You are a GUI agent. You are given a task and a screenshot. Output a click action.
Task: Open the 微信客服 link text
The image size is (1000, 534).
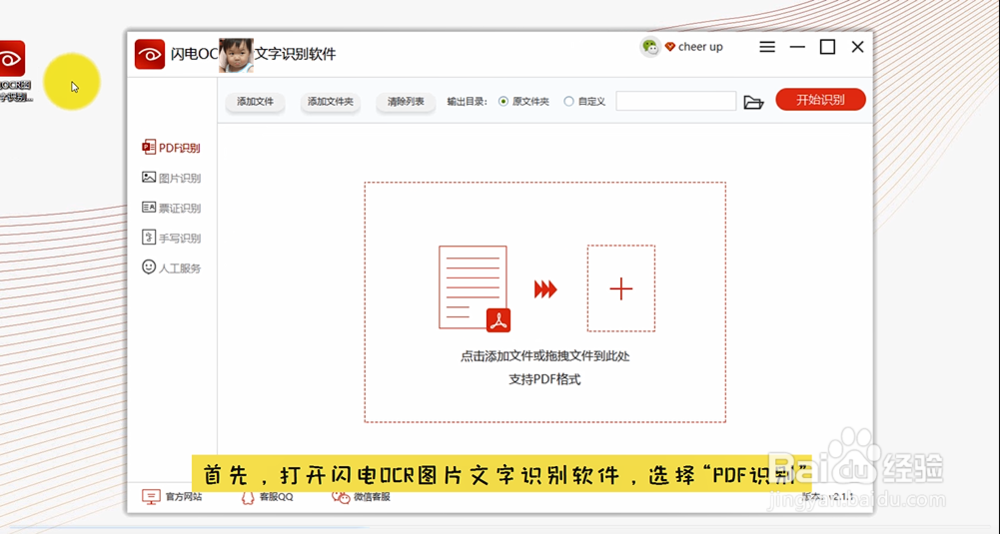[372, 497]
